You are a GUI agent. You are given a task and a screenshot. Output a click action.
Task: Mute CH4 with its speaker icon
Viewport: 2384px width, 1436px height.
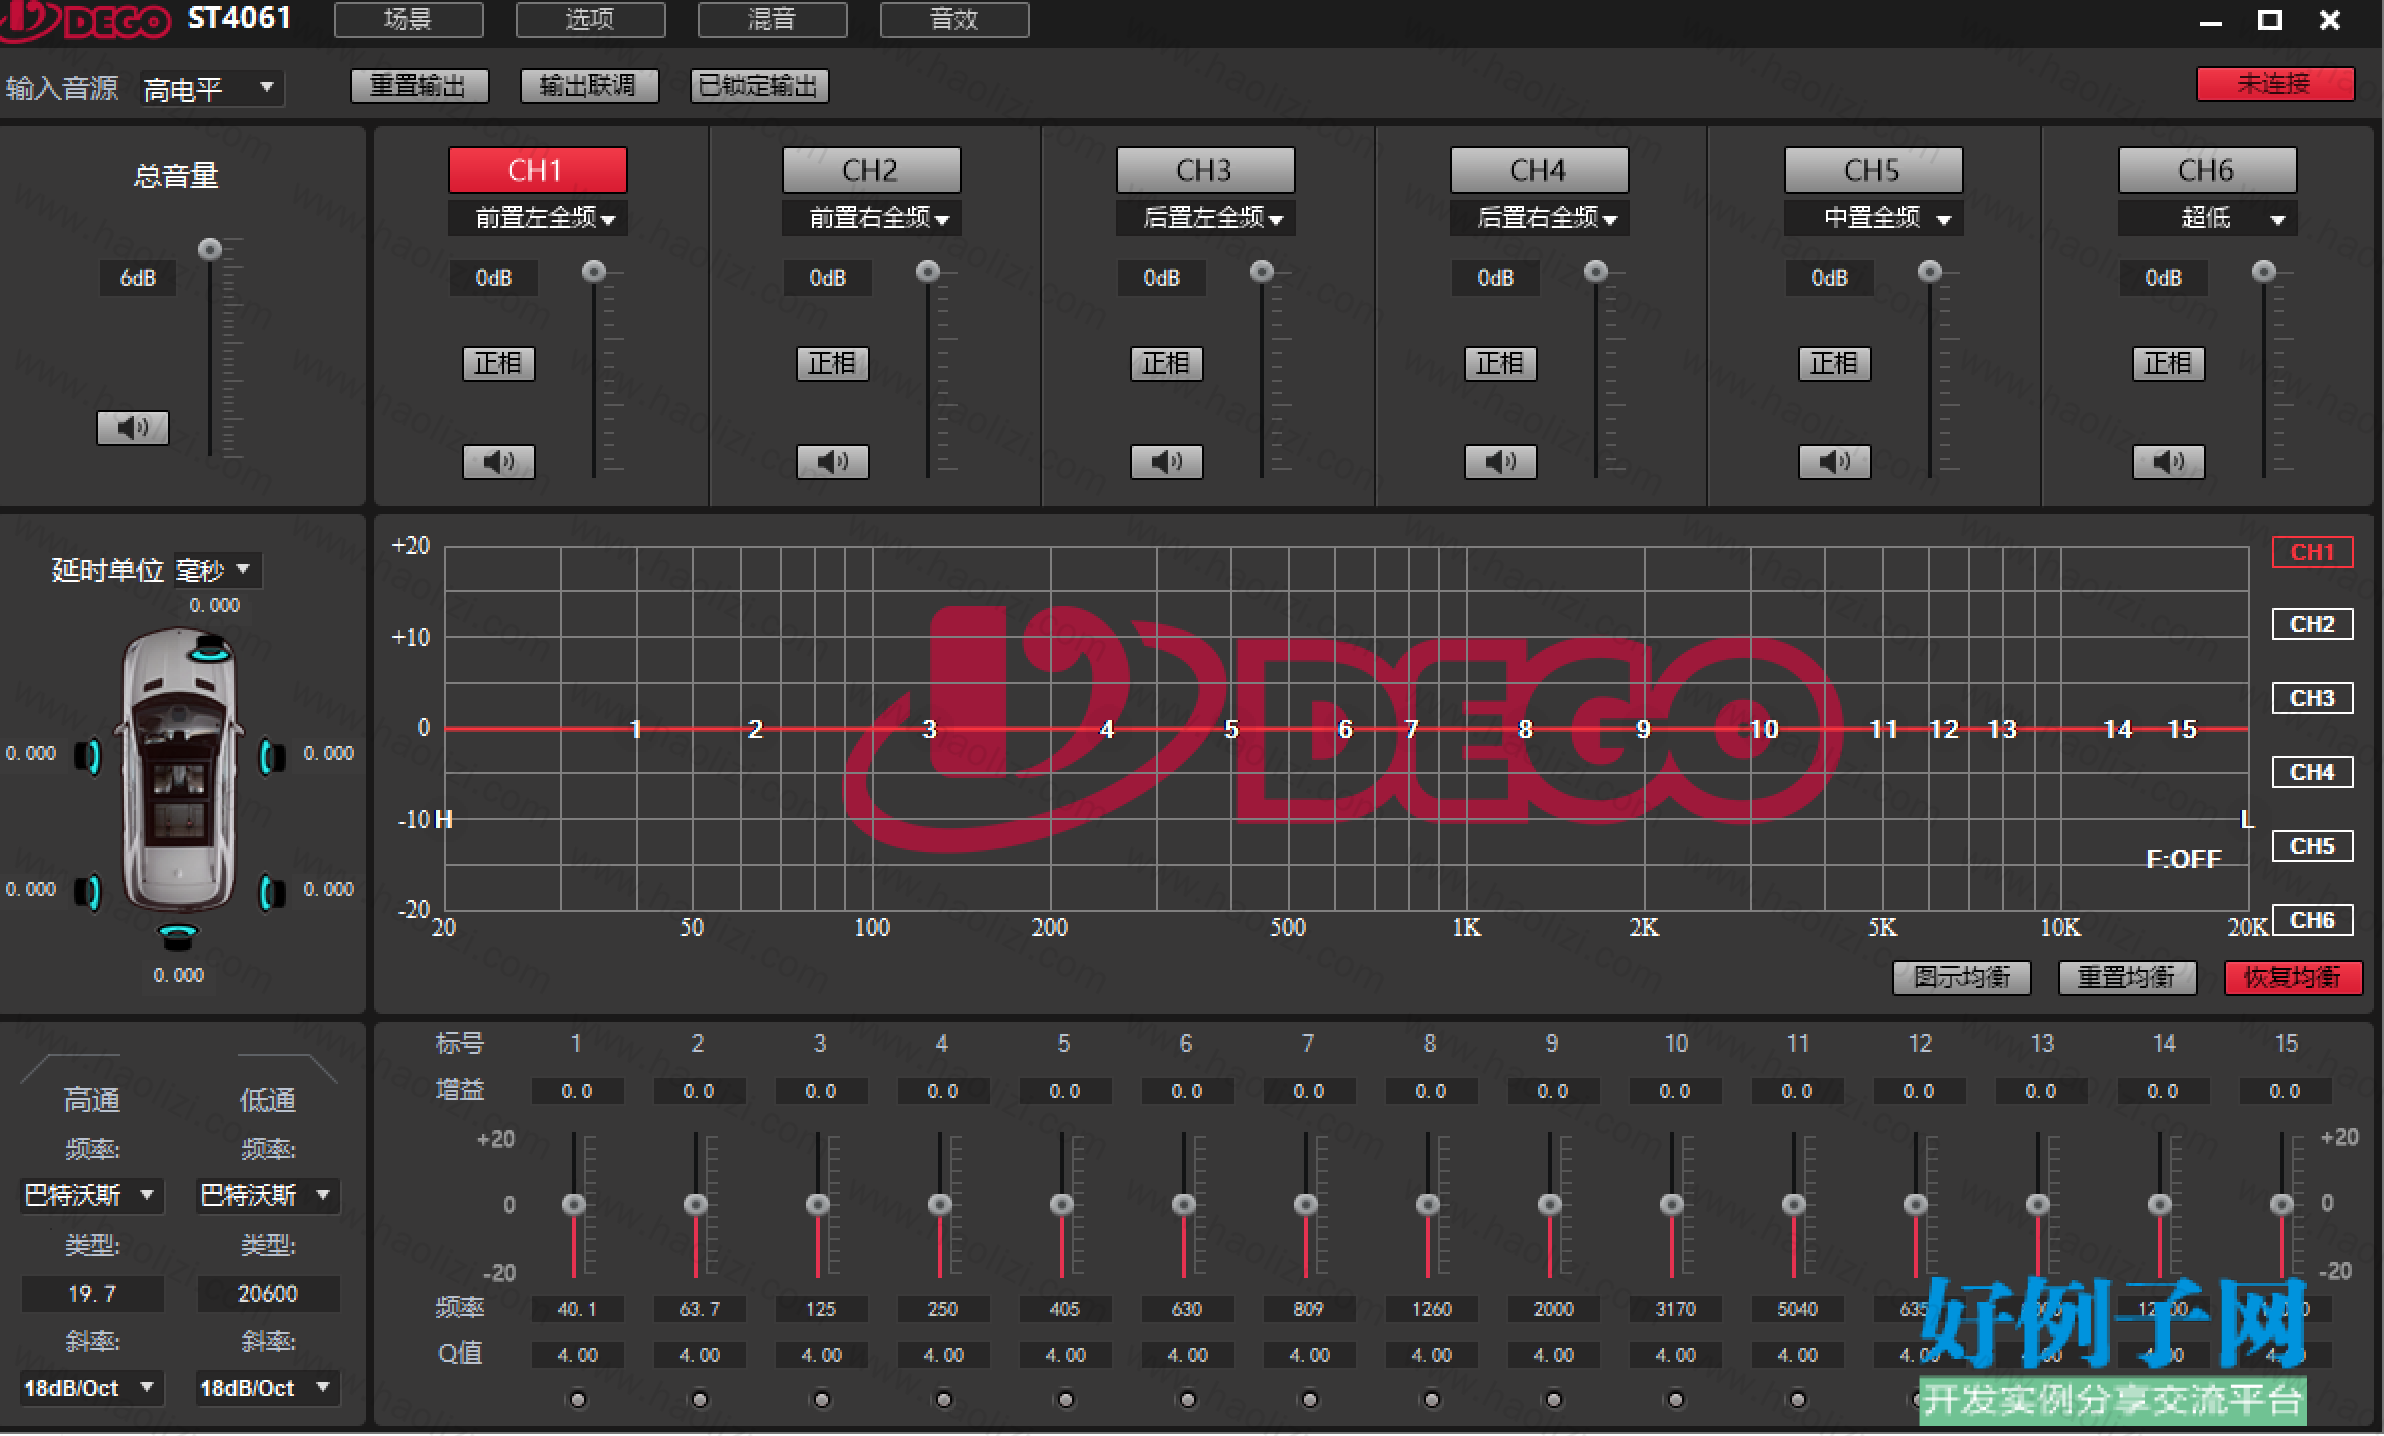(x=1500, y=462)
